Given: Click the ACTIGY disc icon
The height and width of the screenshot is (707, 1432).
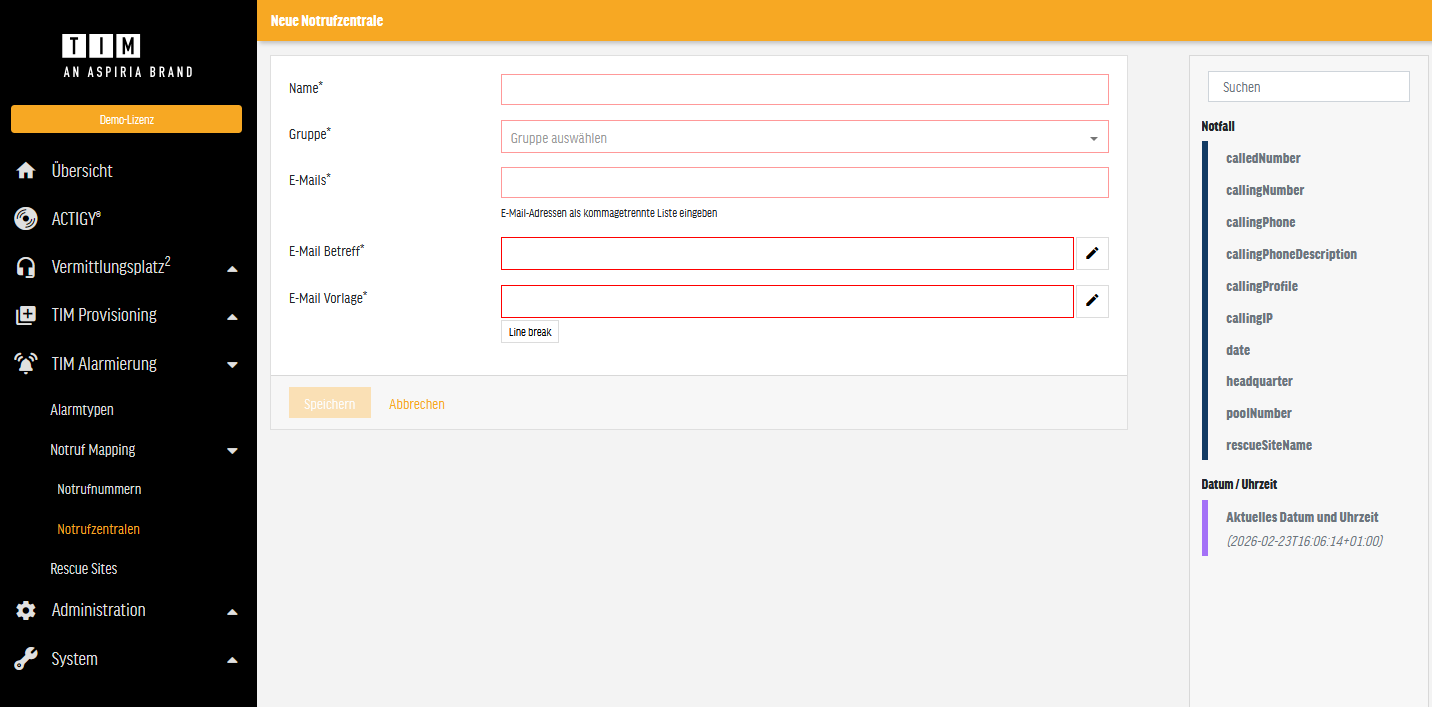Looking at the screenshot, I should tap(26, 219).
